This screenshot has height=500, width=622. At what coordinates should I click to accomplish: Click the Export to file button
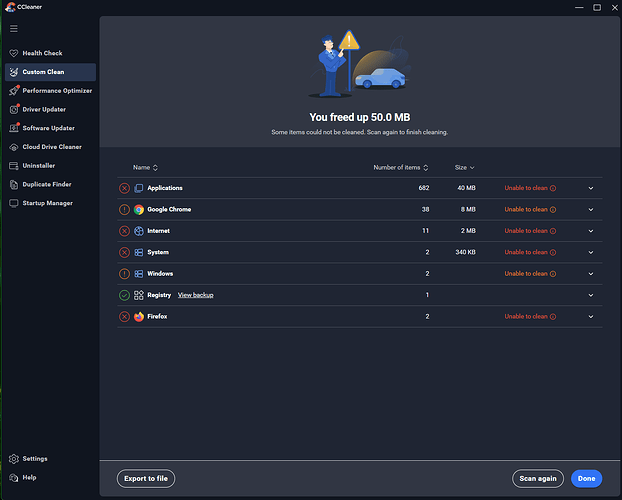click(x=146, y=479)
